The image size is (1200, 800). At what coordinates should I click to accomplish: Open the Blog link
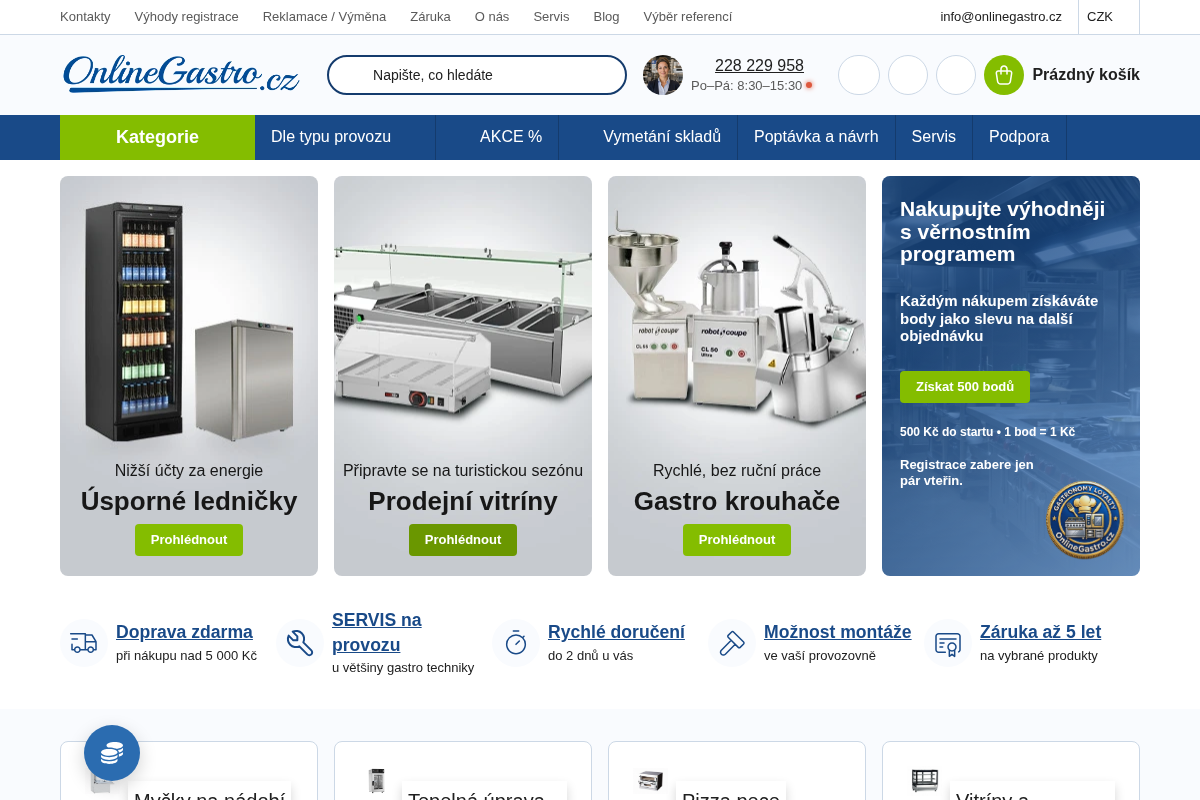point(606,17)
